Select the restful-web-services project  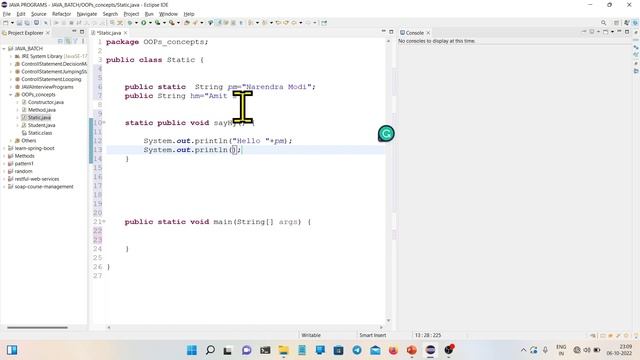pos(37,179)
